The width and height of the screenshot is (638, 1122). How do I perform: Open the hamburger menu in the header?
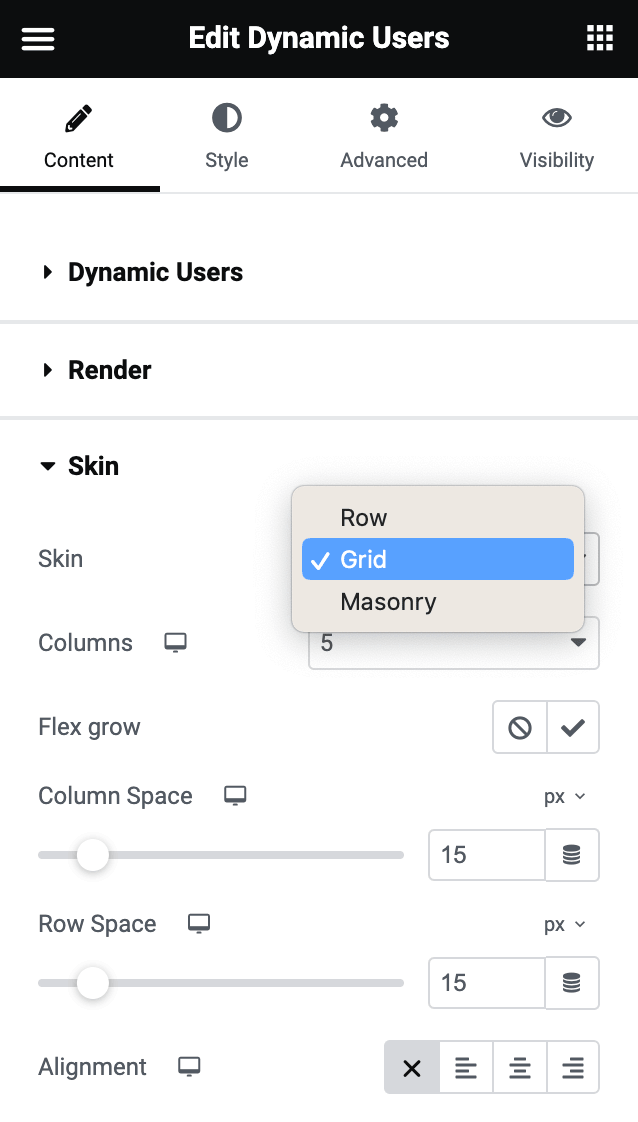(37, 38)
